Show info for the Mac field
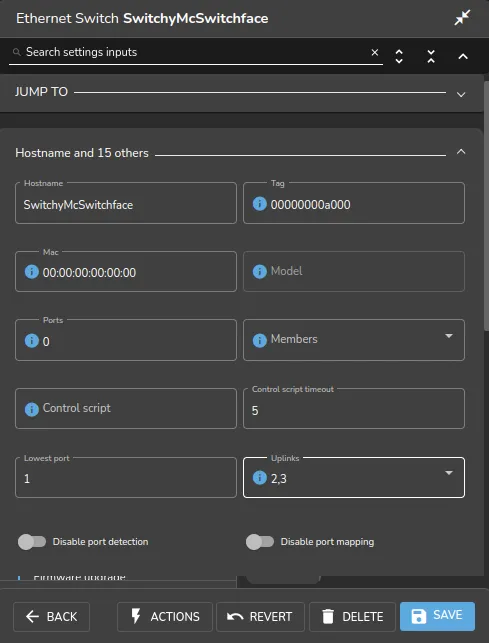 point(32,271)
